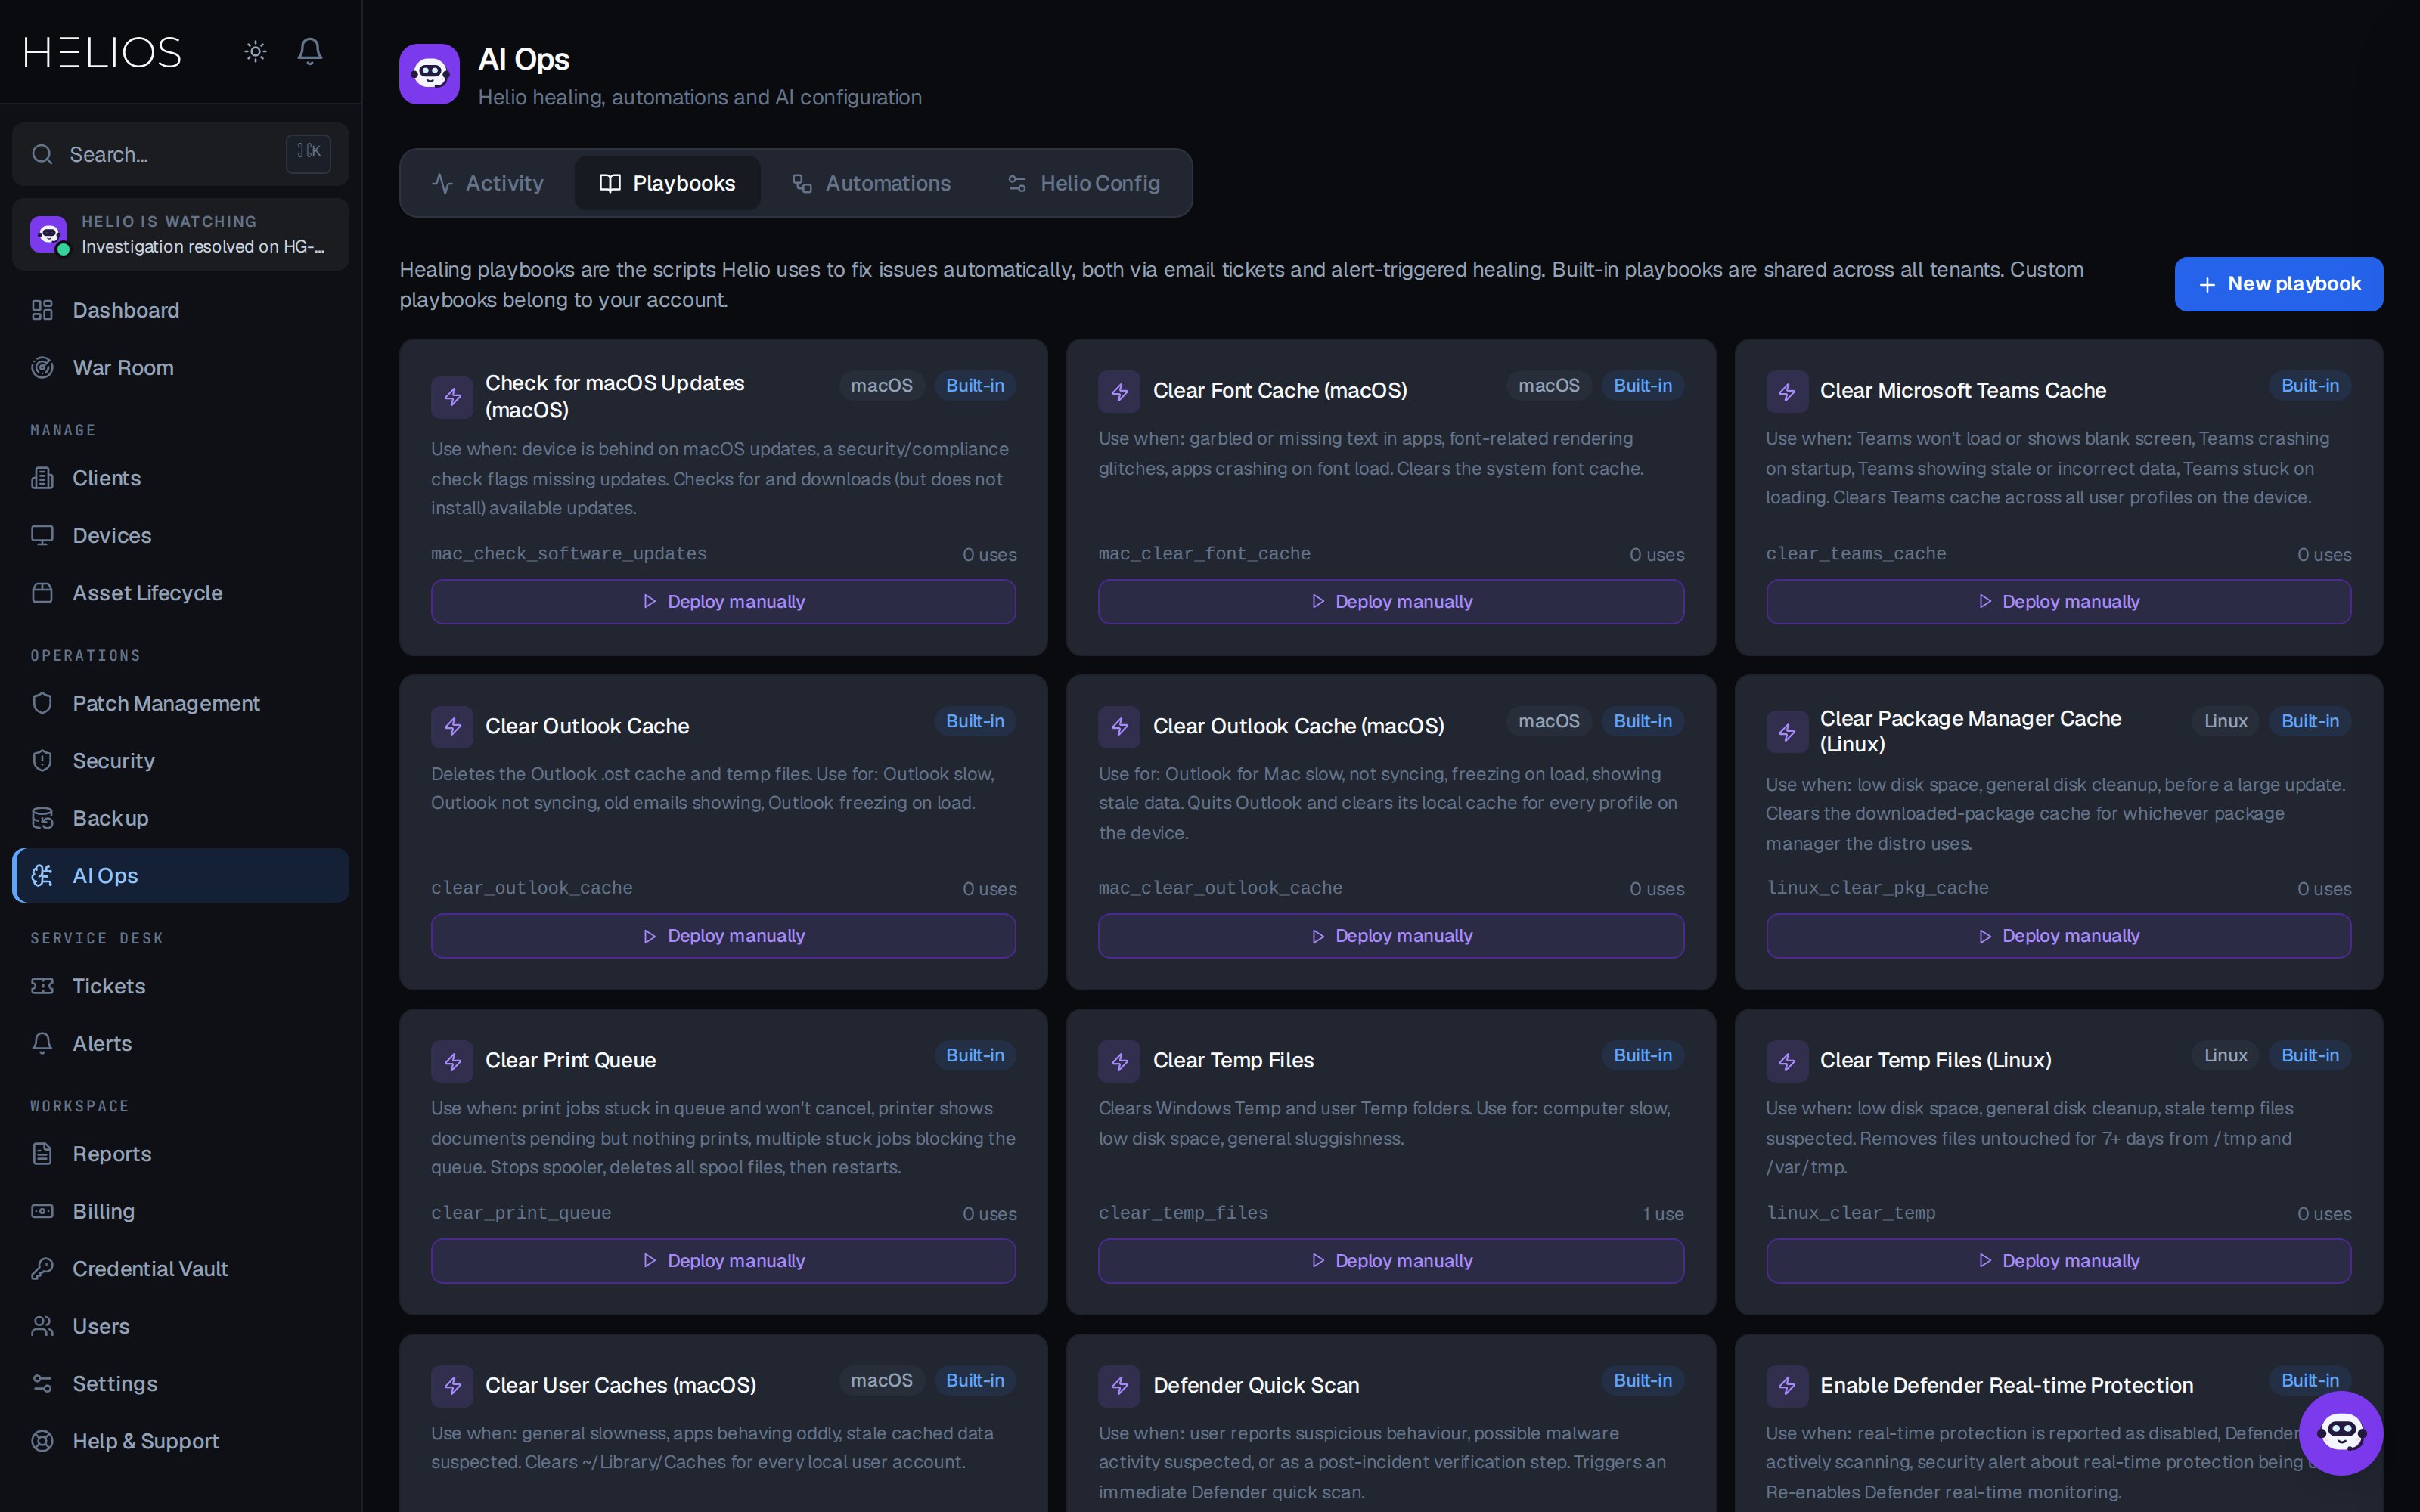The width and height of the screenshot is (2420, 1512).
Task: Click Built-in badge on Clear Print Queue
Action: (x=975, y=1055)
